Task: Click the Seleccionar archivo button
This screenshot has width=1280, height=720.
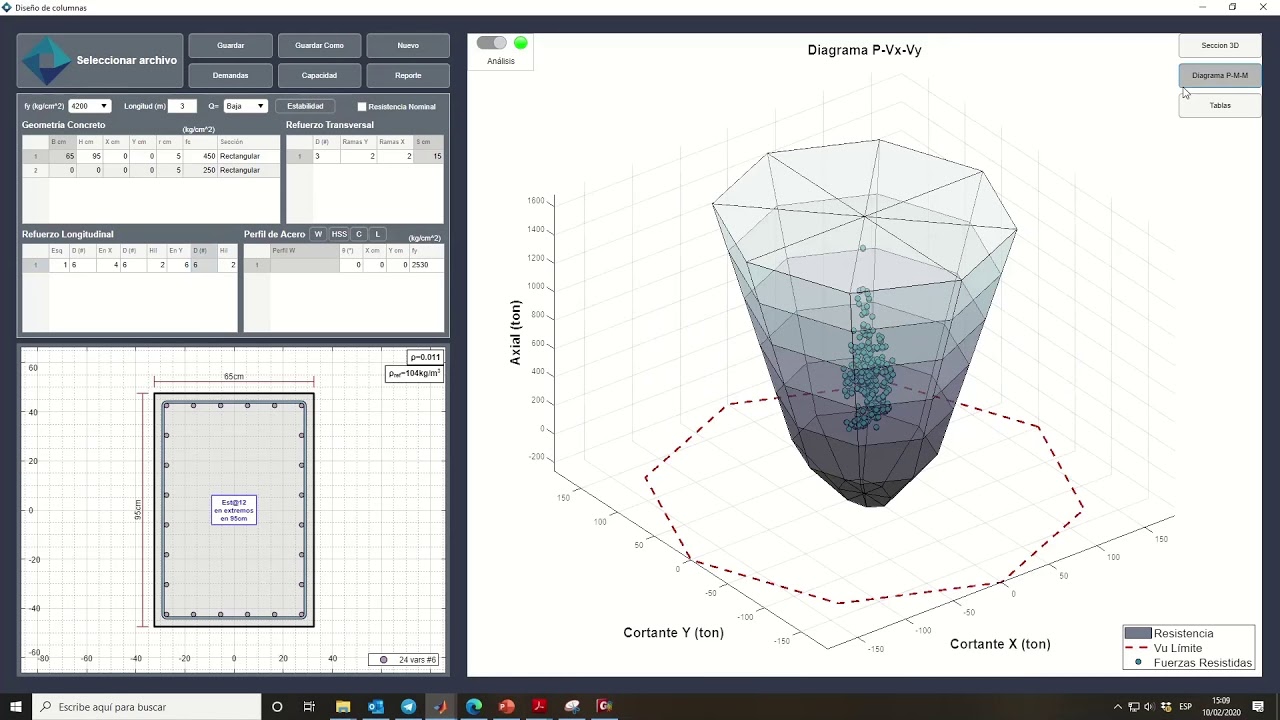Action: [100, 61]
